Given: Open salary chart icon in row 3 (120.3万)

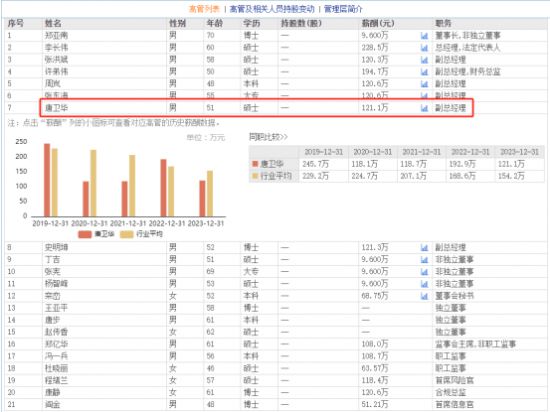Looking at the screenshot, I should click(x=424, y=60).
